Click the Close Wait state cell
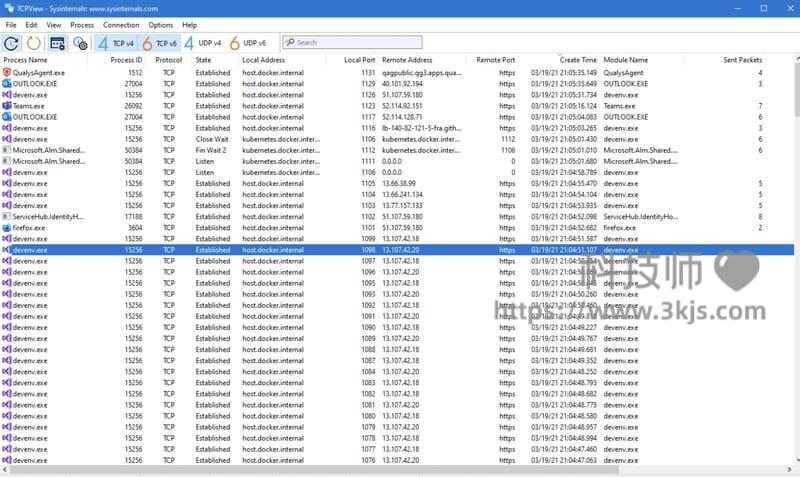800x477 pixels. pyautogui.click(x=212, y=139)
